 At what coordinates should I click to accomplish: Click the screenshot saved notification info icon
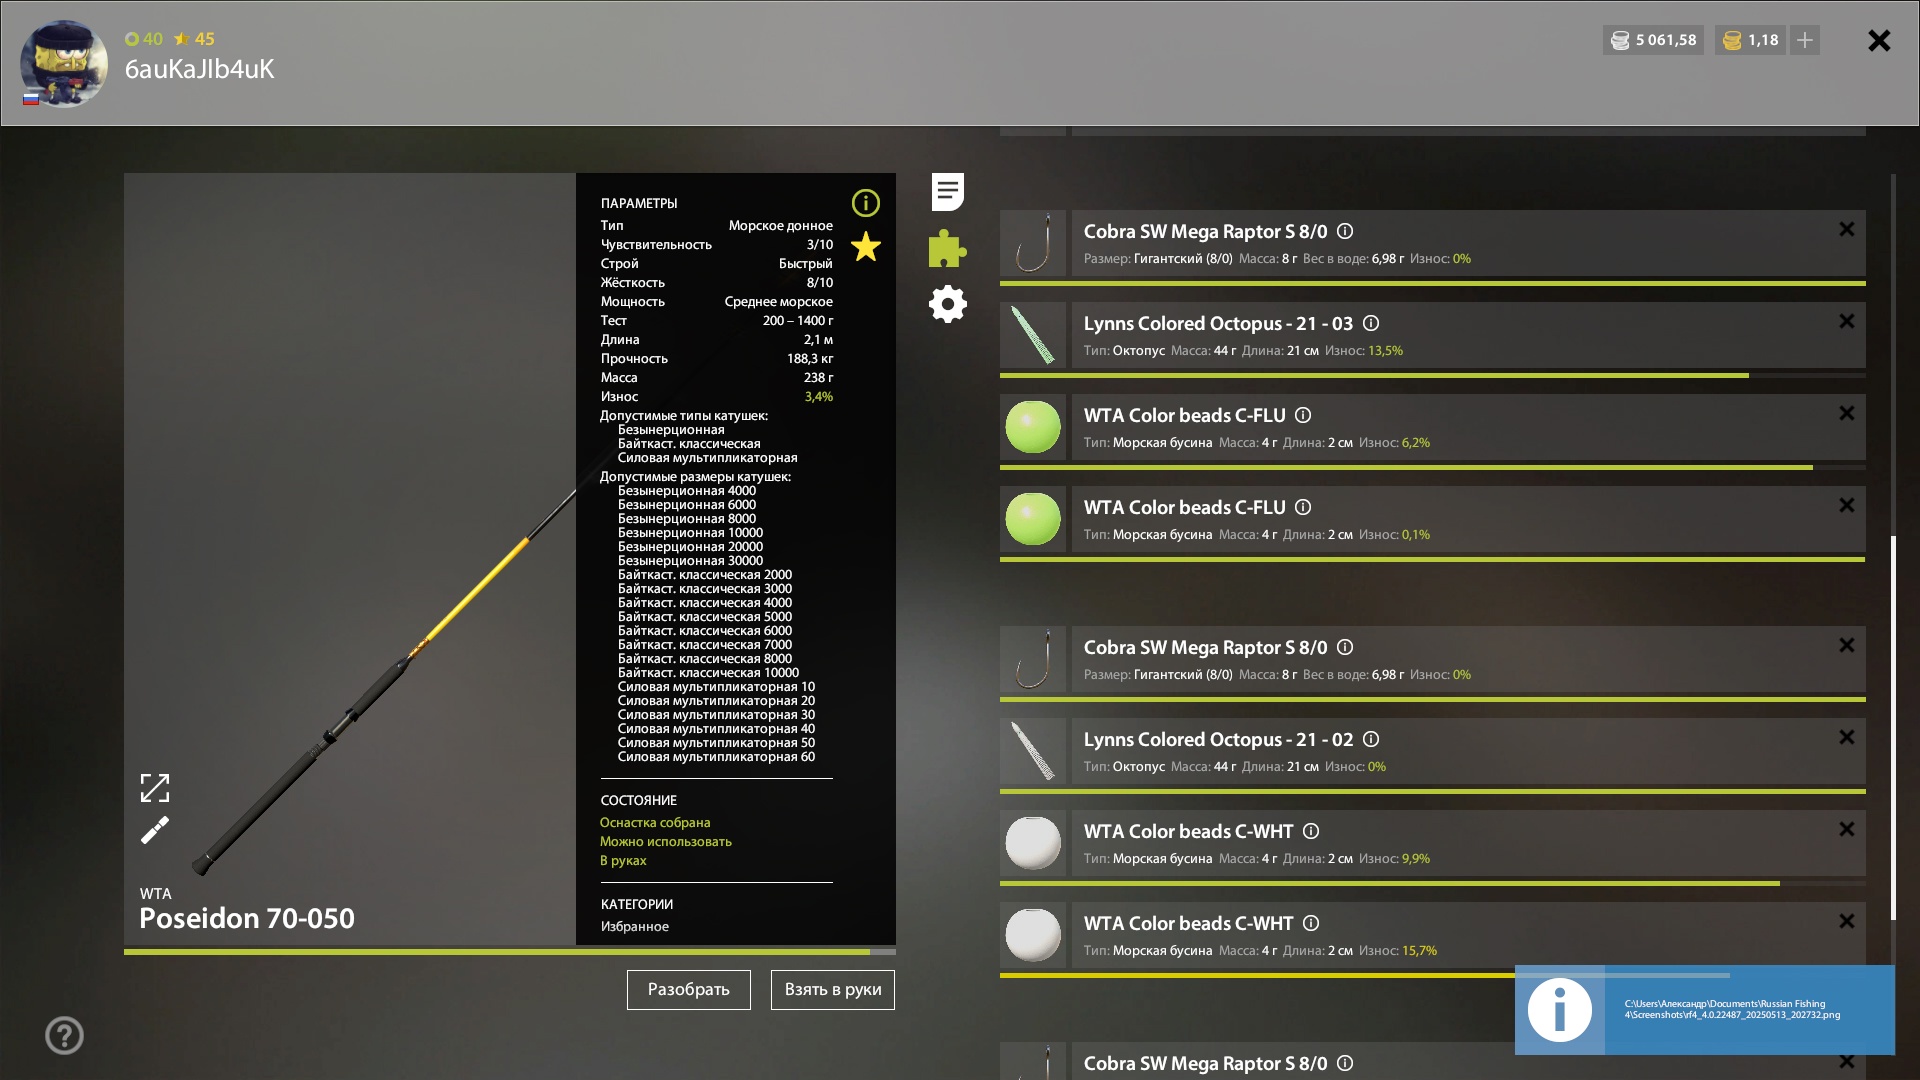[x=1560, y=1010]
